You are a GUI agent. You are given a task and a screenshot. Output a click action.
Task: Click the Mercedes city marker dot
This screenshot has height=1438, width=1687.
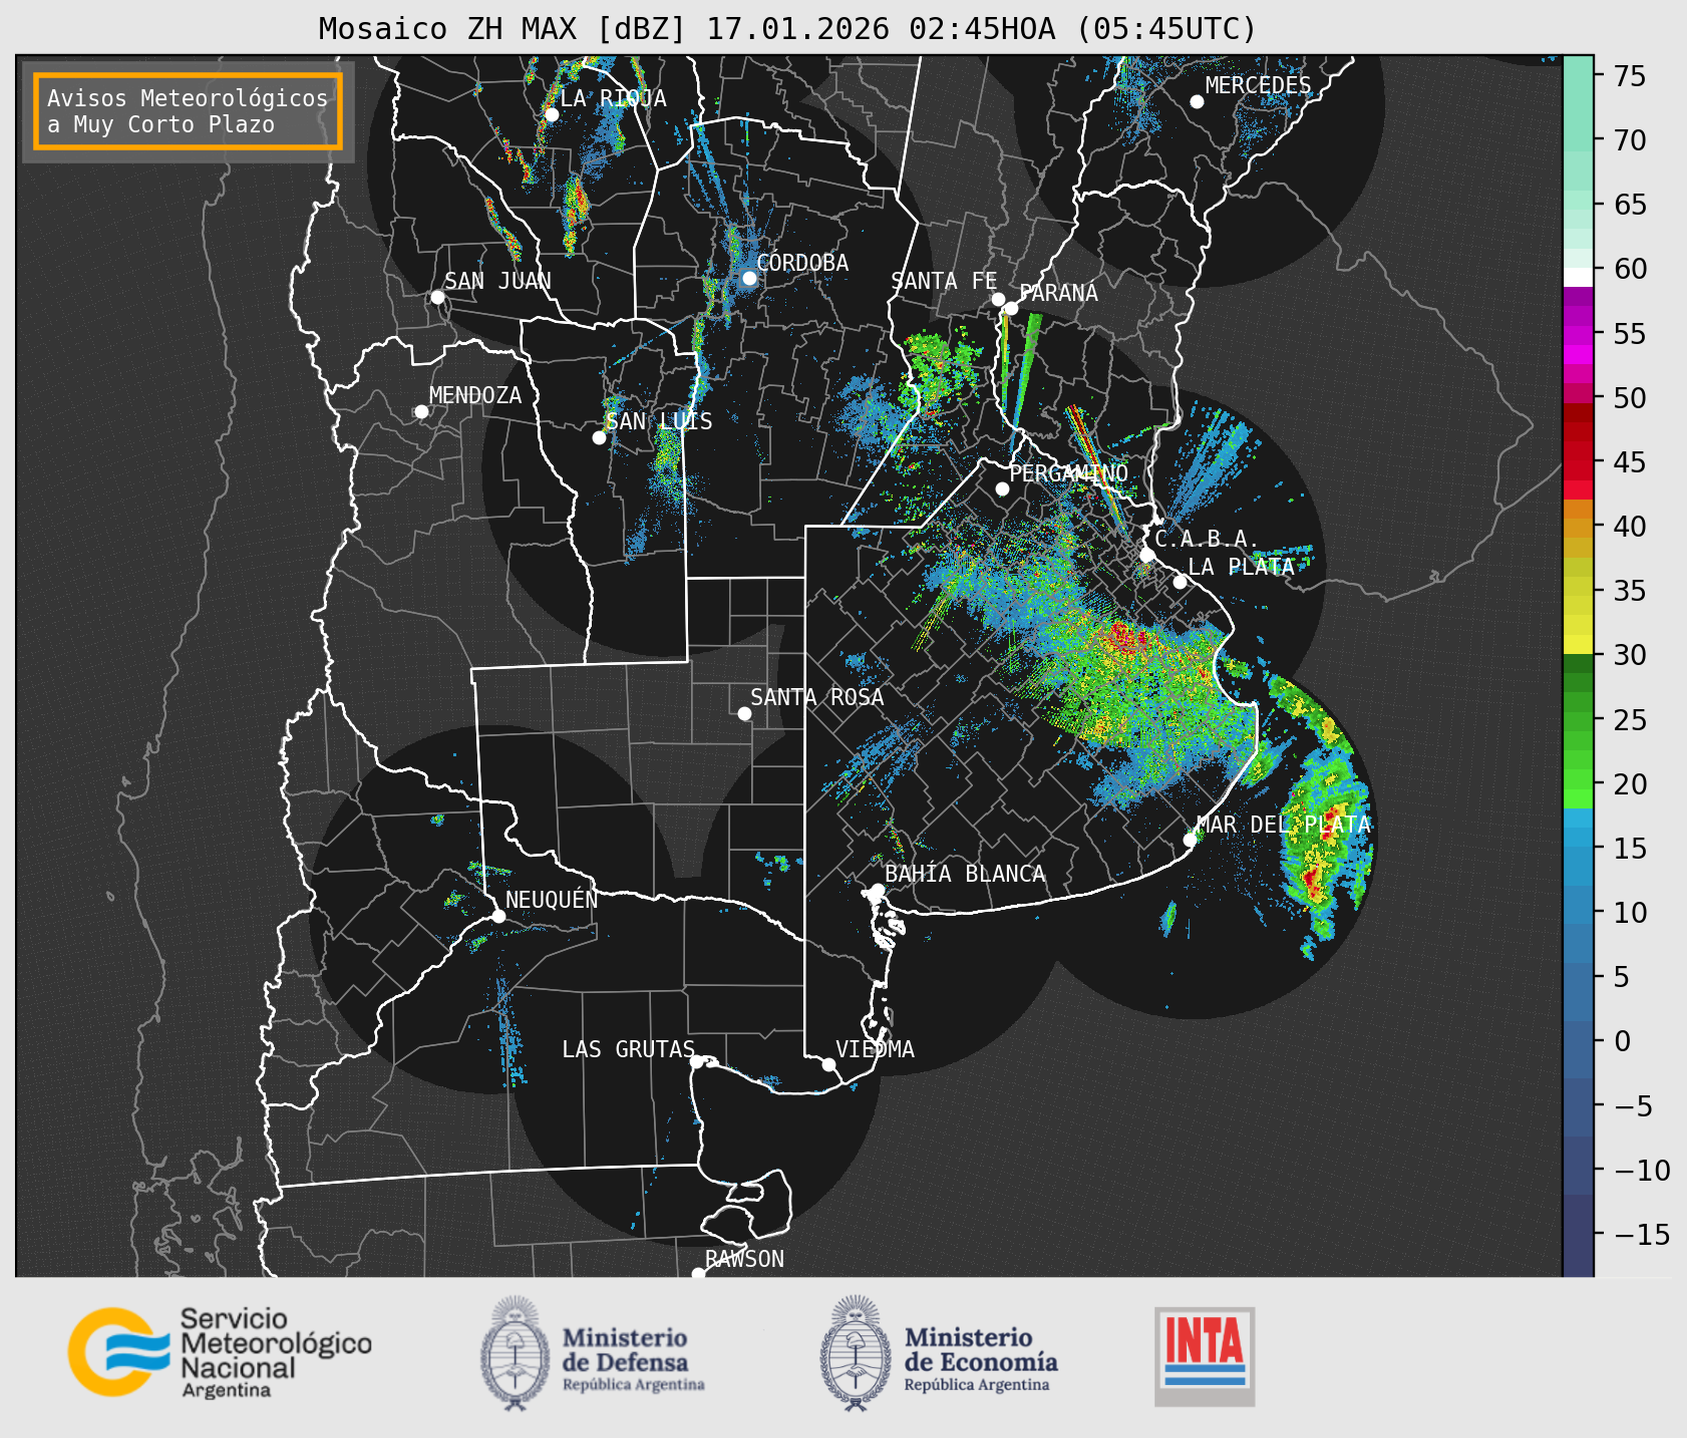point(1197,102)
